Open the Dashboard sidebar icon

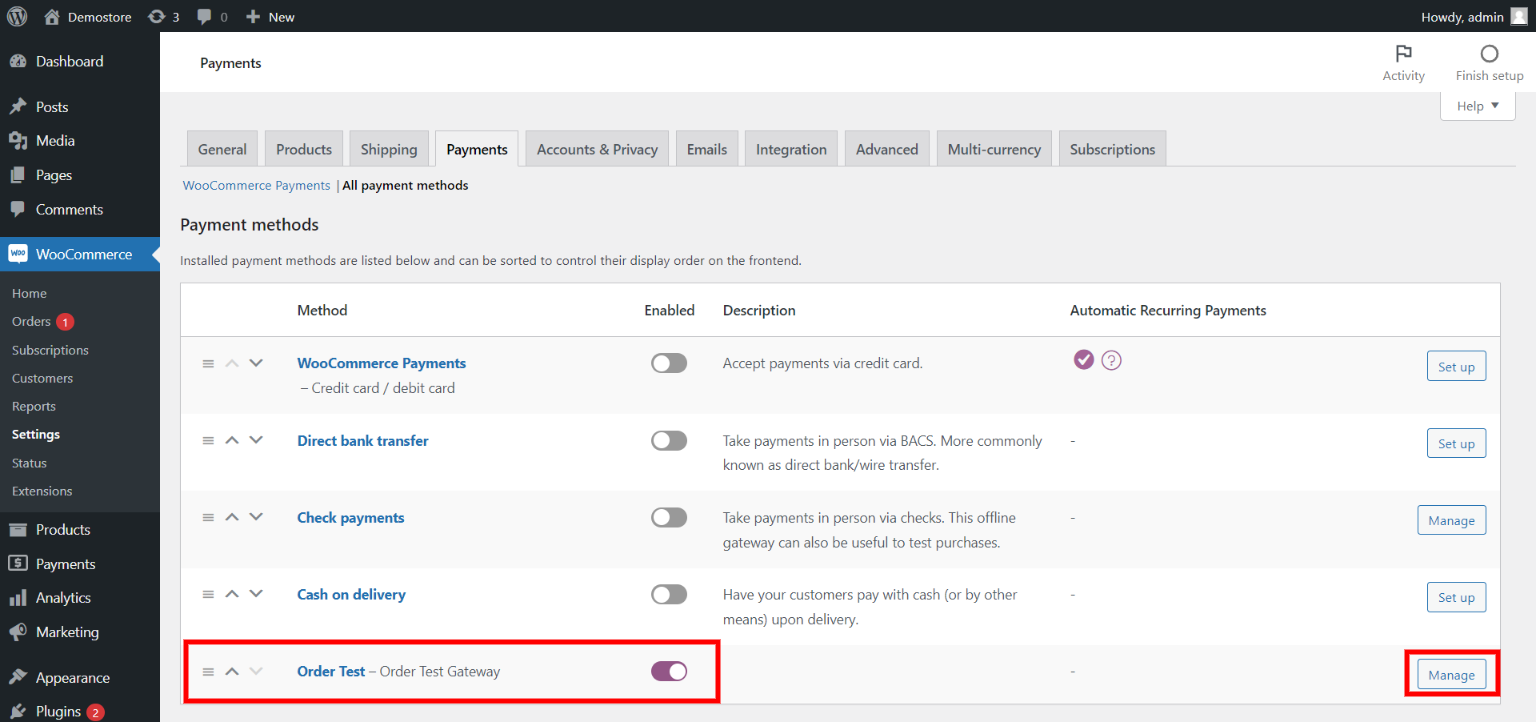[x=18, y=62]
